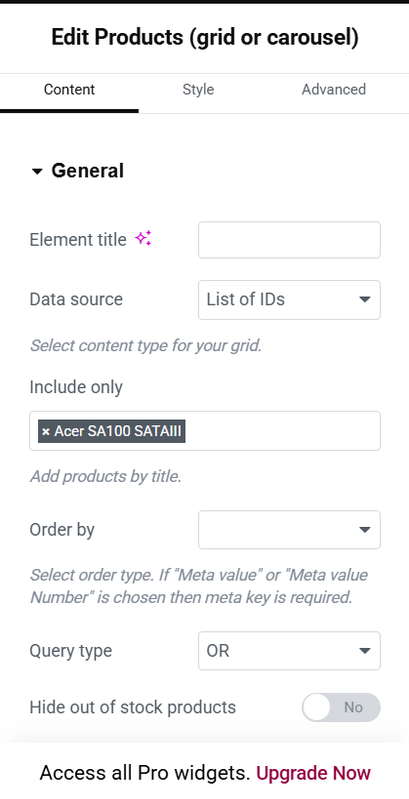Click empty area of Include only field

pos(283,431)
